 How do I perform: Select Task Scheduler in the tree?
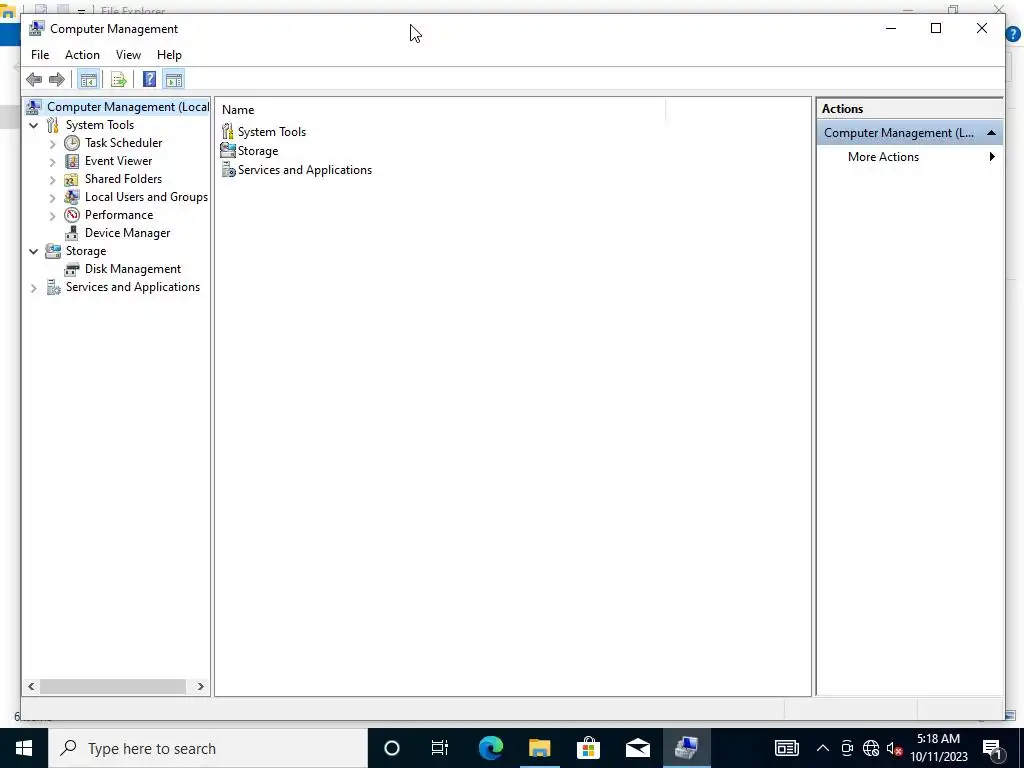coord(123,143)
